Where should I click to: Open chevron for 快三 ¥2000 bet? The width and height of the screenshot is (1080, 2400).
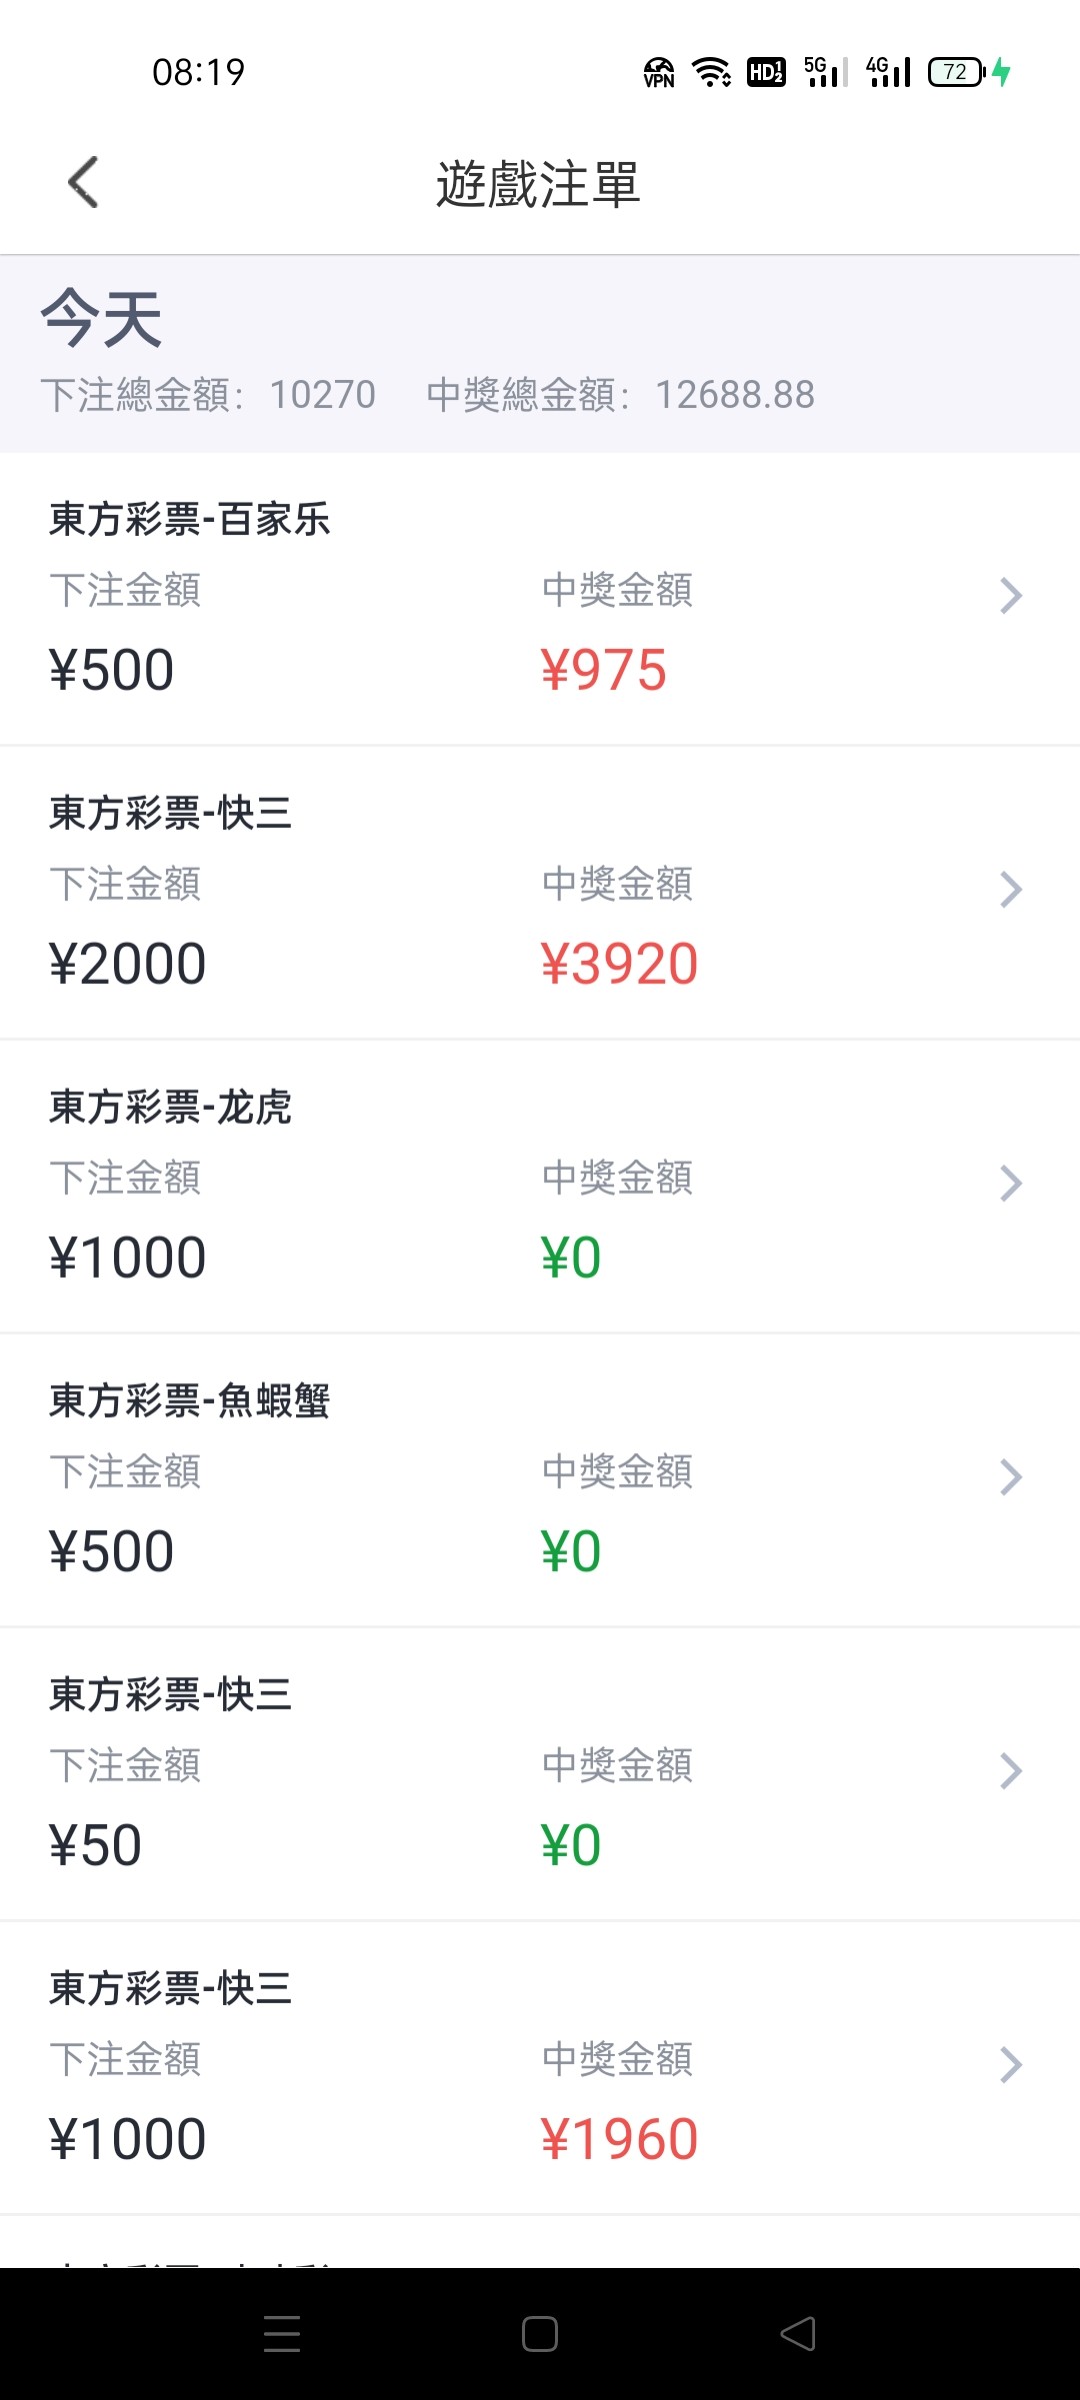coord(1010,890)
